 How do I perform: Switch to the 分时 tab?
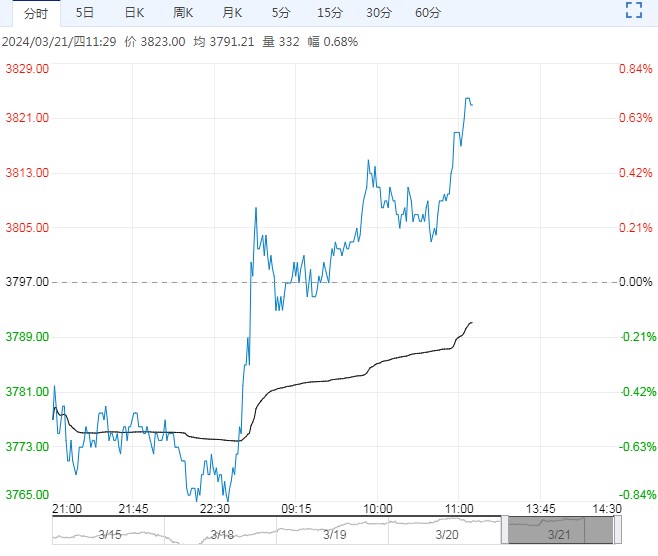point(36,13)
